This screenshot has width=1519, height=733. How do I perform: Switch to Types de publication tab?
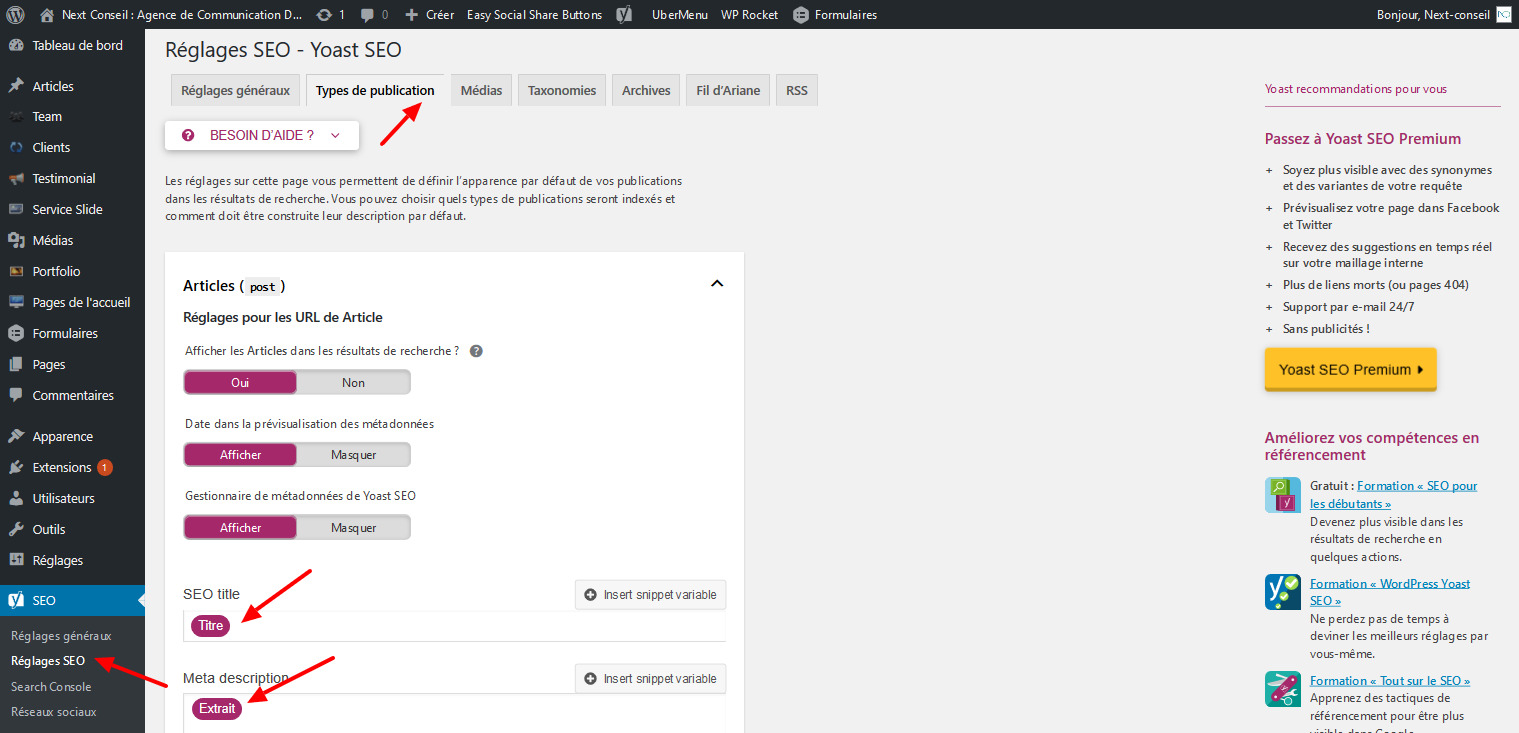coord(375,90)
